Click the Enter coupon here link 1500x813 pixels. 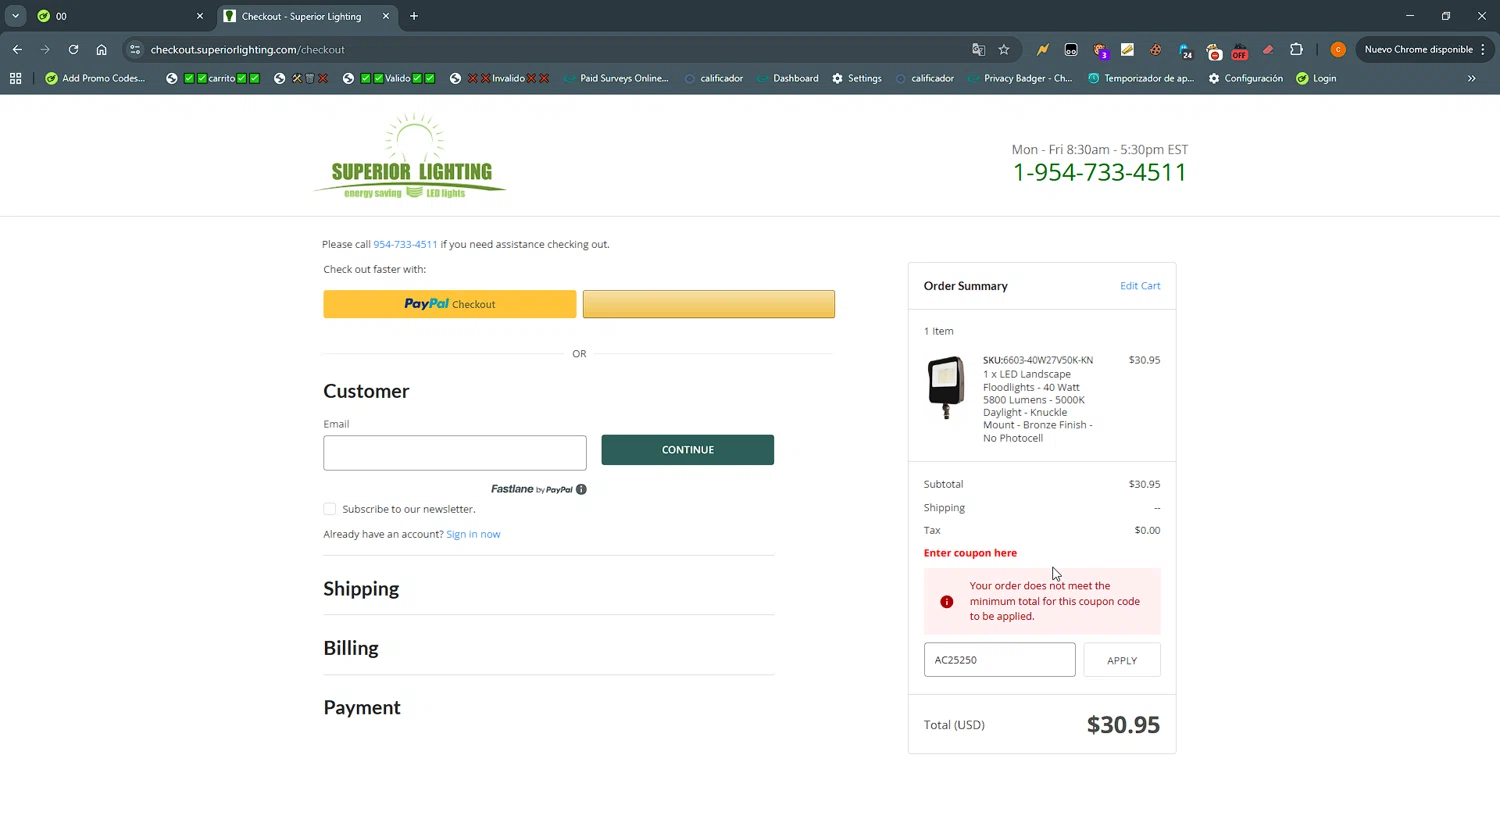970,553
